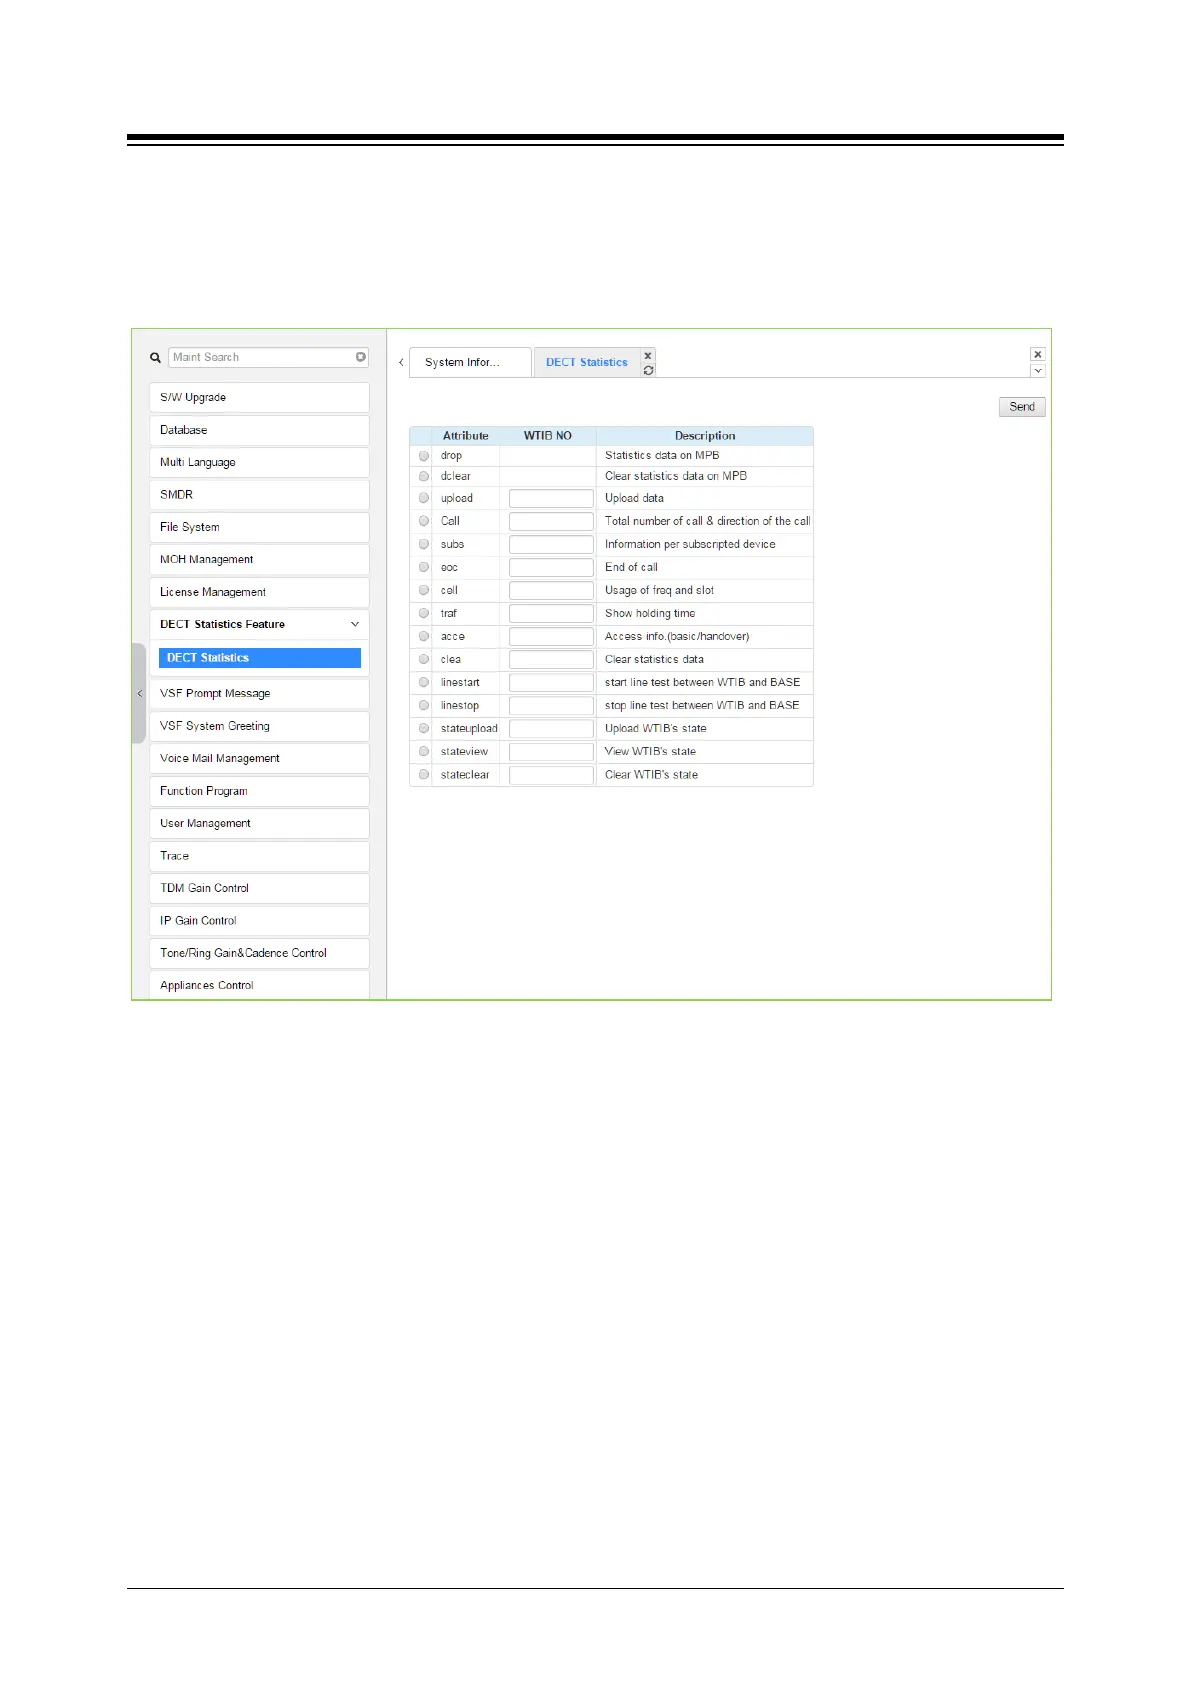Viewport: 1191px width, 1684px height.
Task: Open License Management menu item
Action: coord(259,592)
